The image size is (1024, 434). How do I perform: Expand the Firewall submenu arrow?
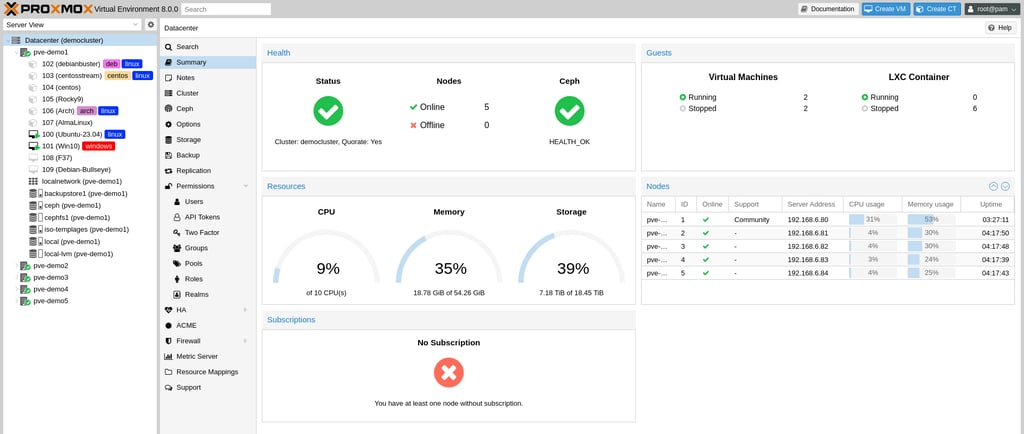246,341
